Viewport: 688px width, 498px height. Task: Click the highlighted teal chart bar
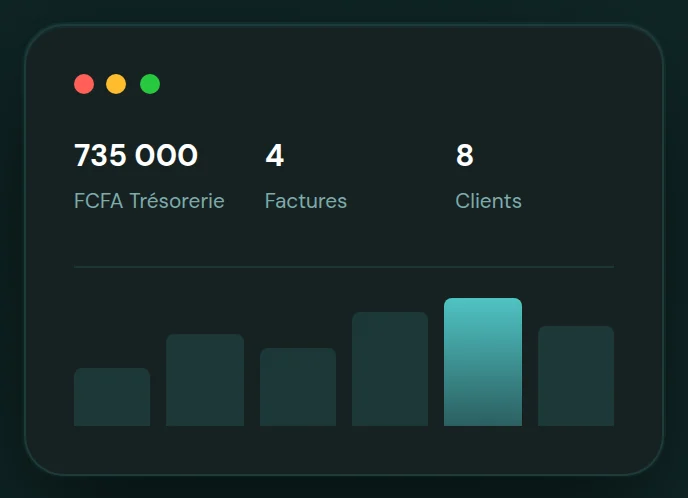(483, 362)
